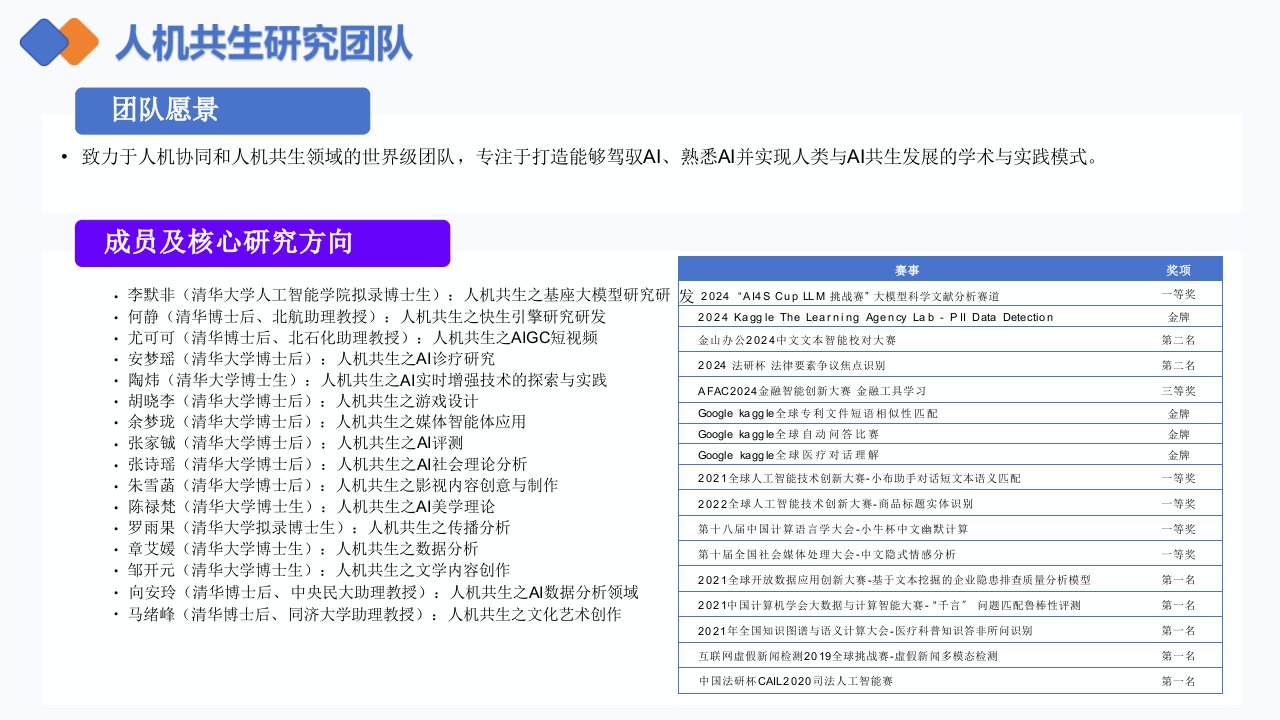Select the AFAC2024金融智能创新大赛 row
This screenshot has height=720, width=1280.
(811, 390)
